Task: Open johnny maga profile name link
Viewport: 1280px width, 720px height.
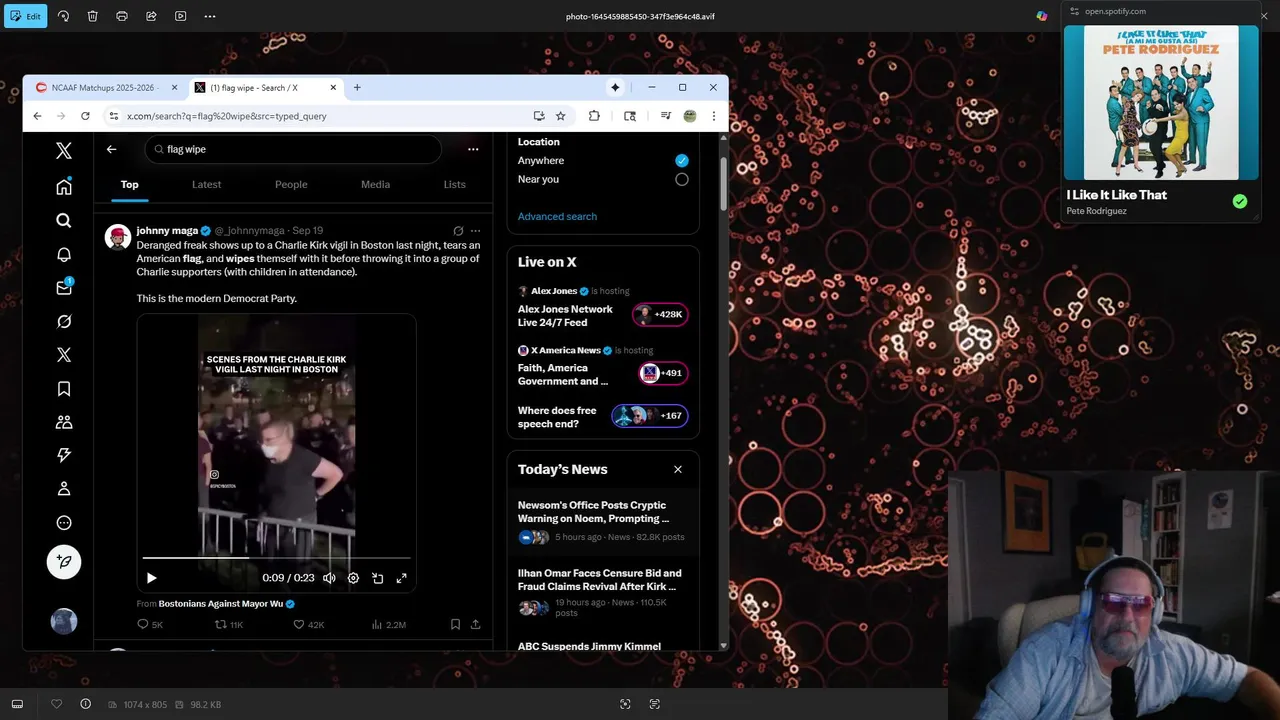Action: tap(167, 230)
